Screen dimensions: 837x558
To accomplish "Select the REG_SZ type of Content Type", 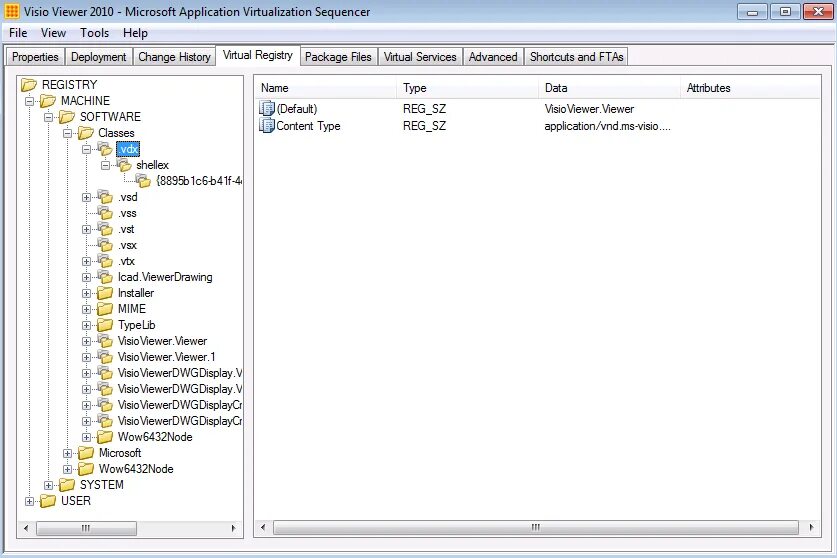I will (424, 126).
